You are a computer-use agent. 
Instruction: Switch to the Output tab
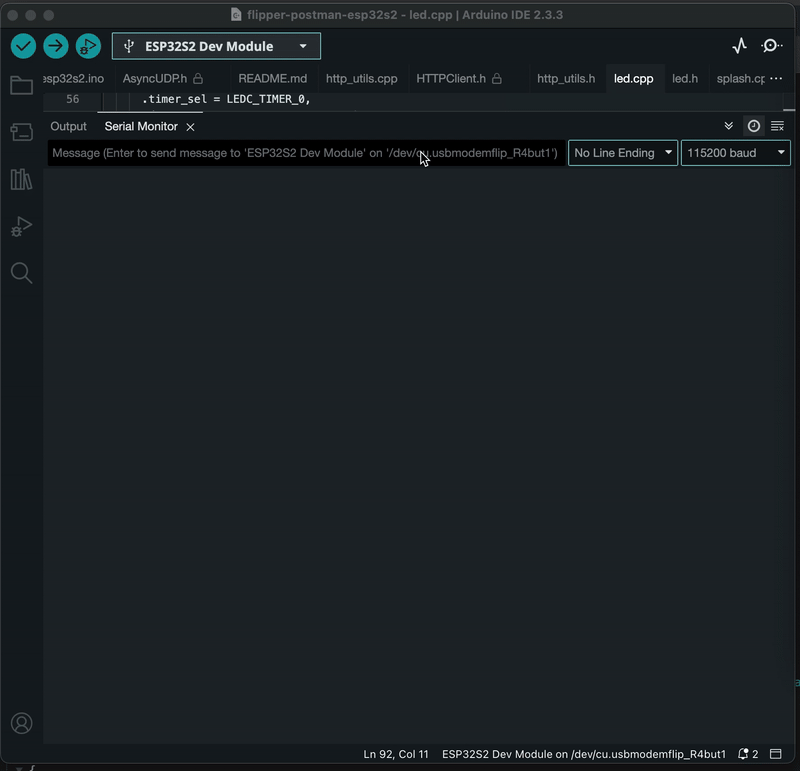[x=68, y=127]
